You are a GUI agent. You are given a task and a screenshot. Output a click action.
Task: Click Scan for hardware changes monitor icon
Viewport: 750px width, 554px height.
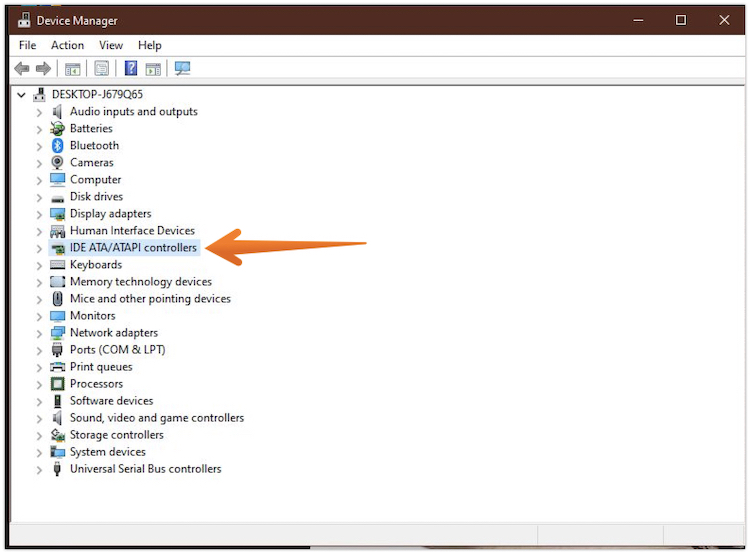pyautogui.click(x=182, y=69)
